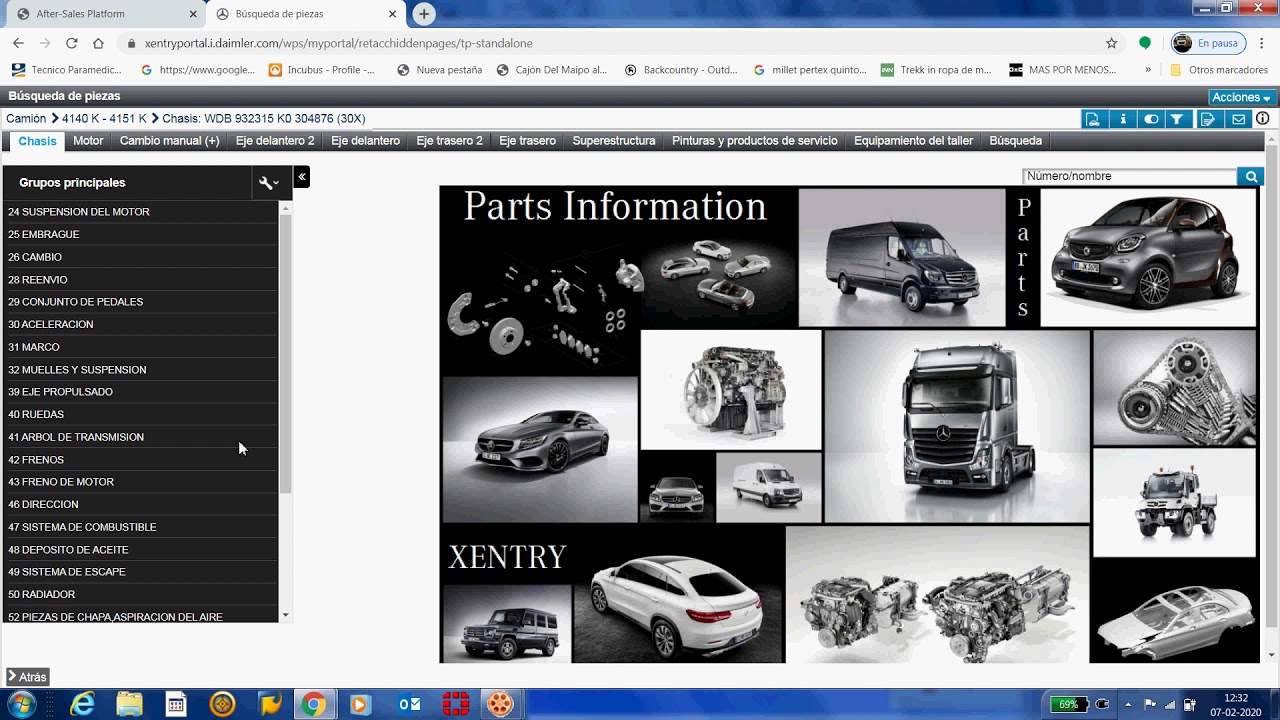Open the Eje trasero 2 tab
The width and height of the screenshot is (1280, 720).
(x=449, y=141)
